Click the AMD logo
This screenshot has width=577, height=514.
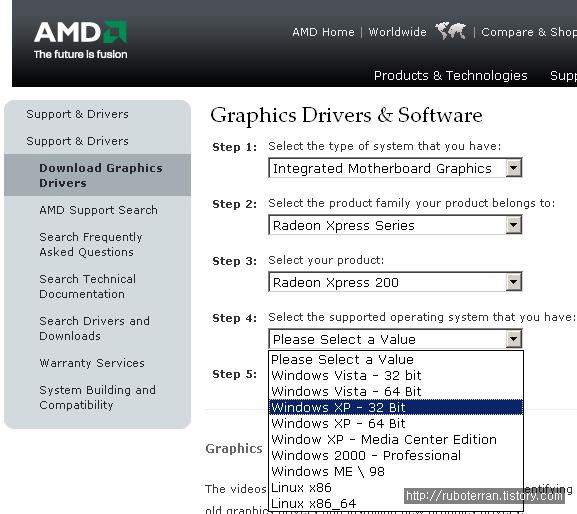pos(81,40)
